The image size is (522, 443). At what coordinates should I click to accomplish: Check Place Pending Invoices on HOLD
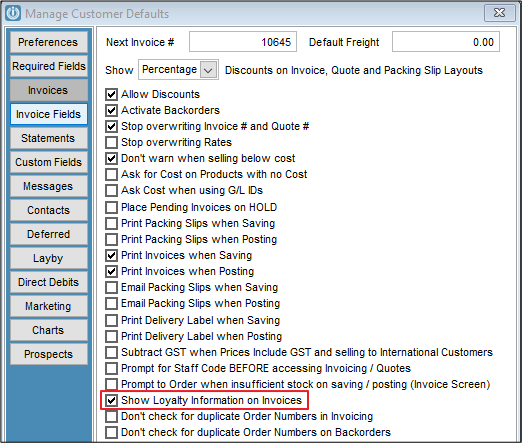point(111,207)
